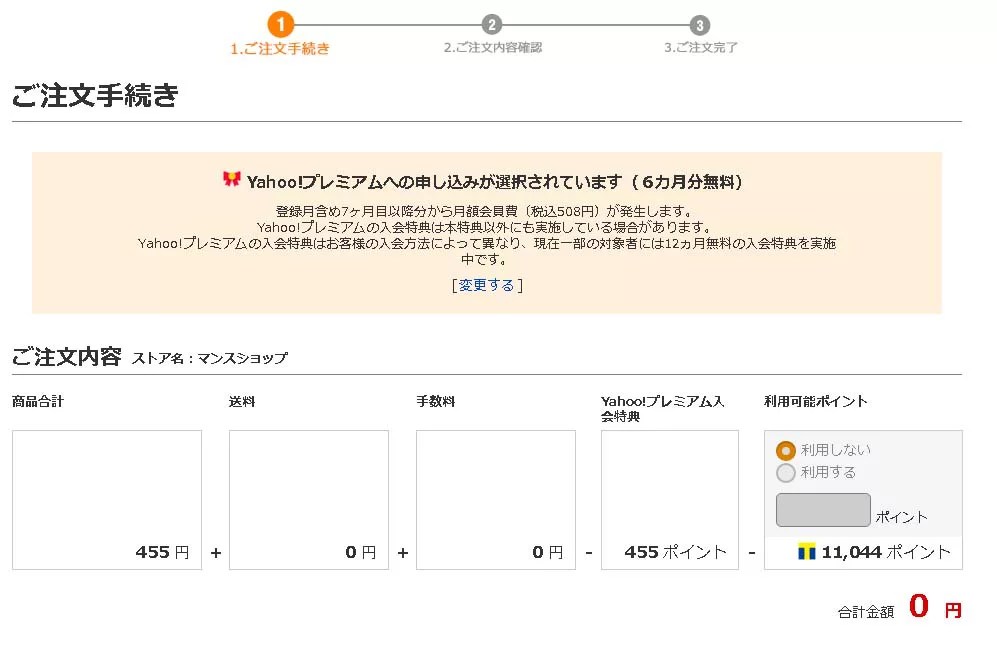Click the step 3 gray circle indicator
Image resolution: width=997 pixels, height=648 pixels.
(x=699, y=25)
